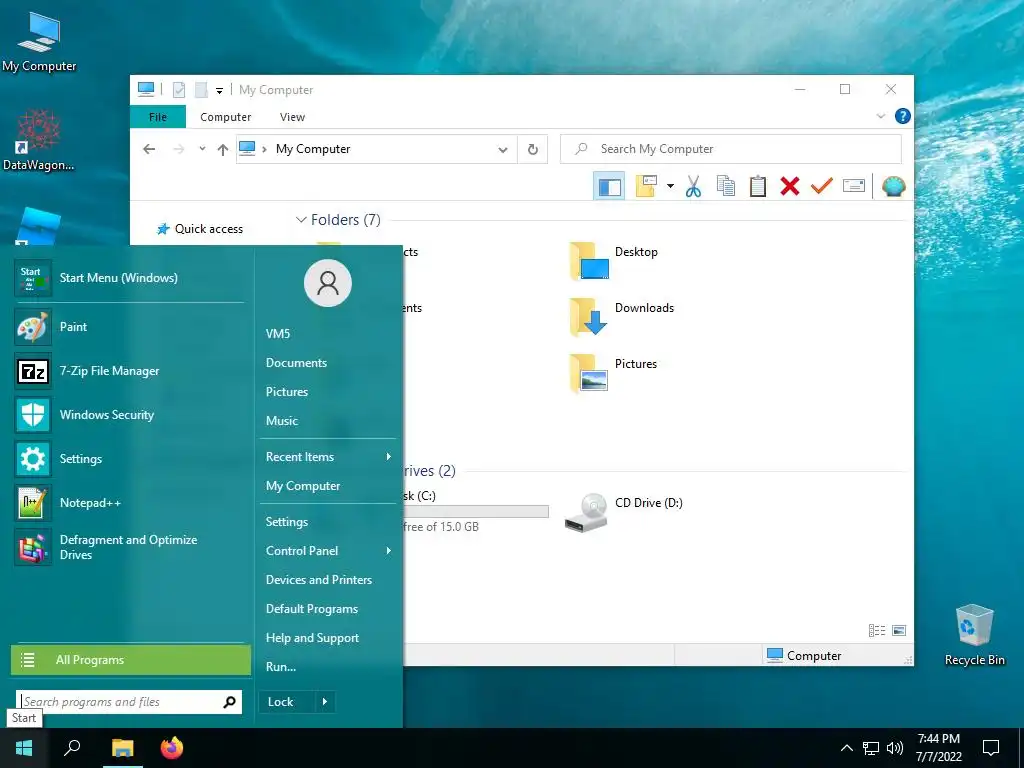This screenshot has width=1024, height=768.
Task: Open the View ribbon tab
Action: pyautogui.click(x=292, y=117)
